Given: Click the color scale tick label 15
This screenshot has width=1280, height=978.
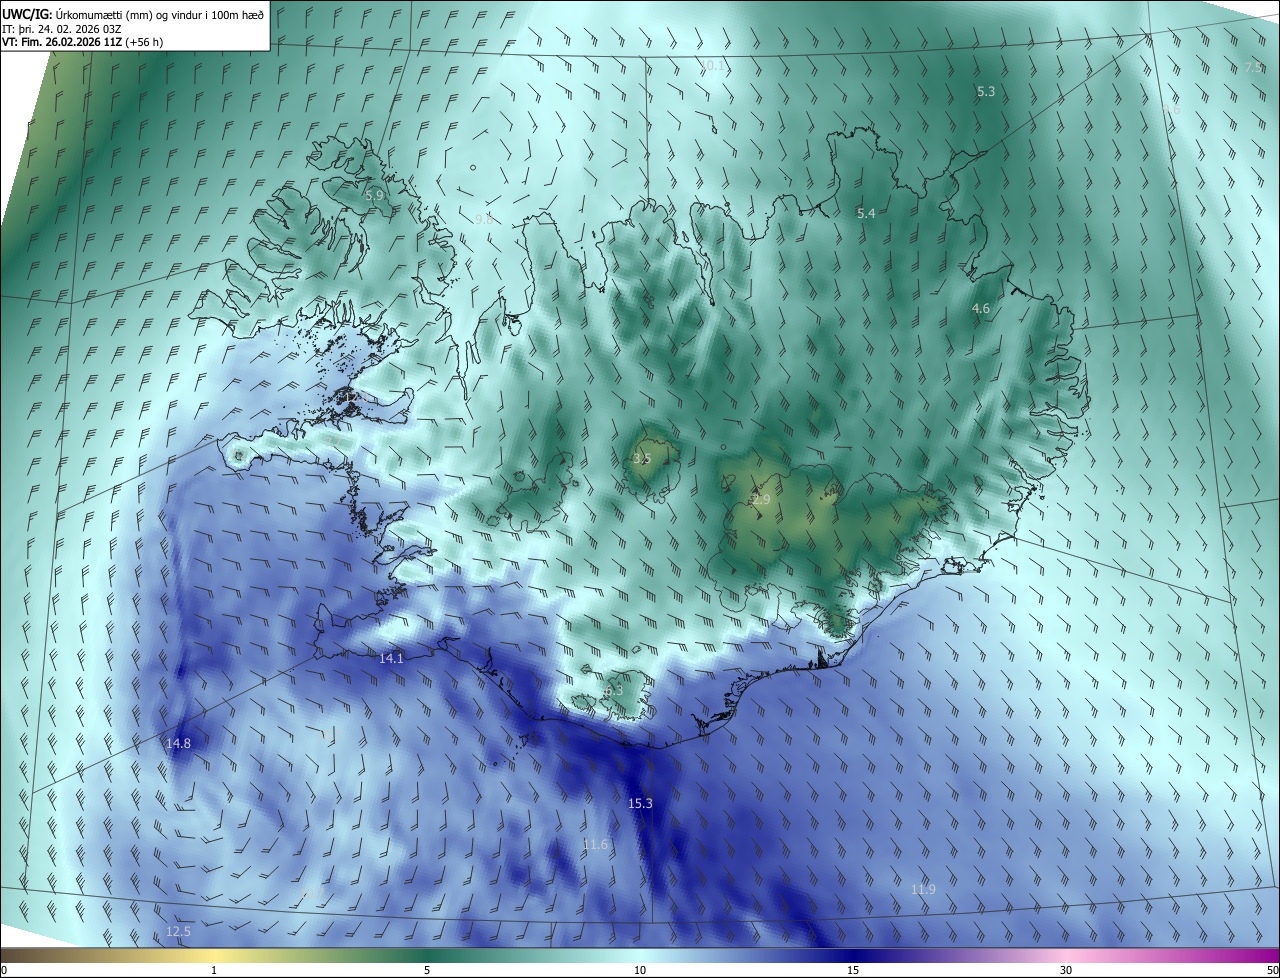Looking at the screenshot, I should pyautogui.click(x=853, y=971).
